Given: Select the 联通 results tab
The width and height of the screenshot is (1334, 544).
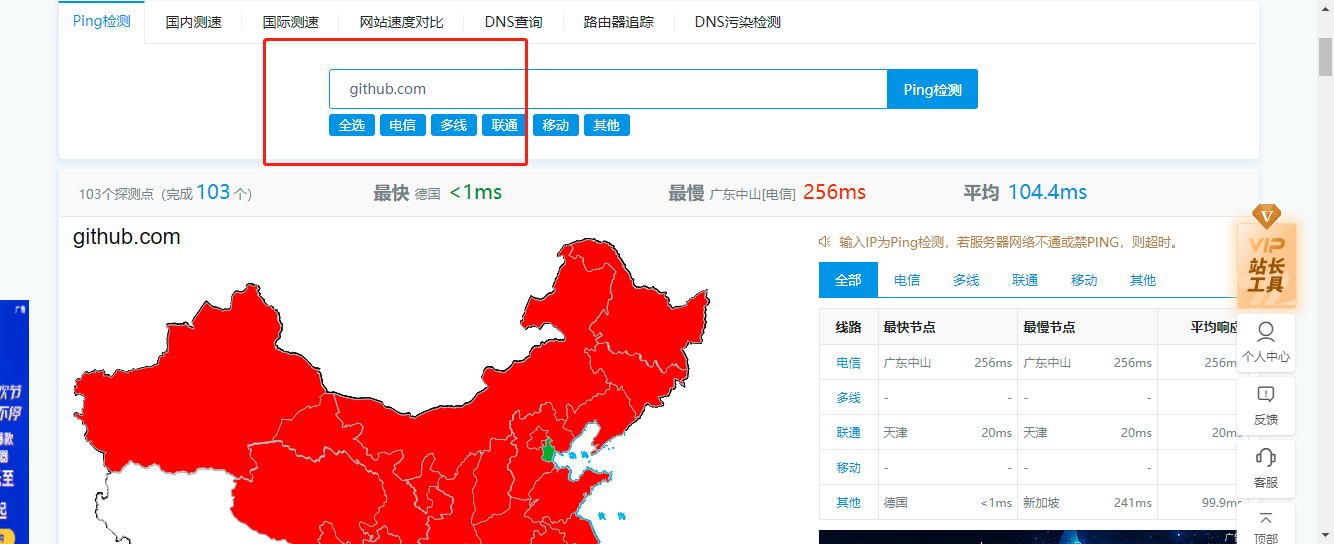Looking at the screenshot, I should pos(1025,280).
